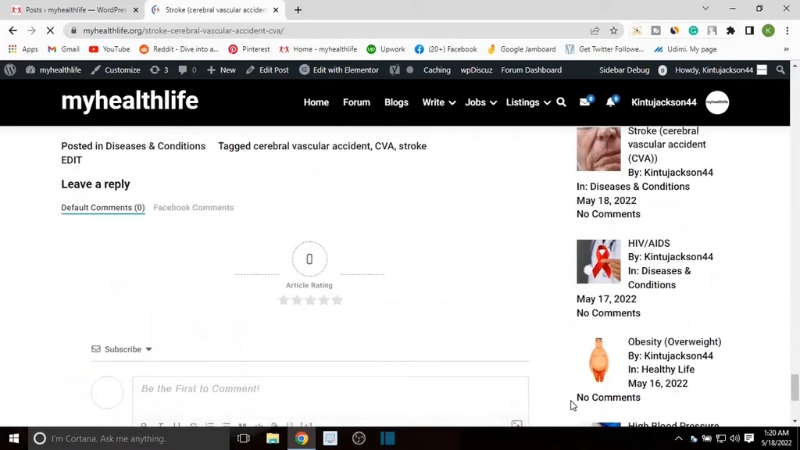
Task: Open the side panel icon in Chrome toolbar
Action: [x=749, y=31]
